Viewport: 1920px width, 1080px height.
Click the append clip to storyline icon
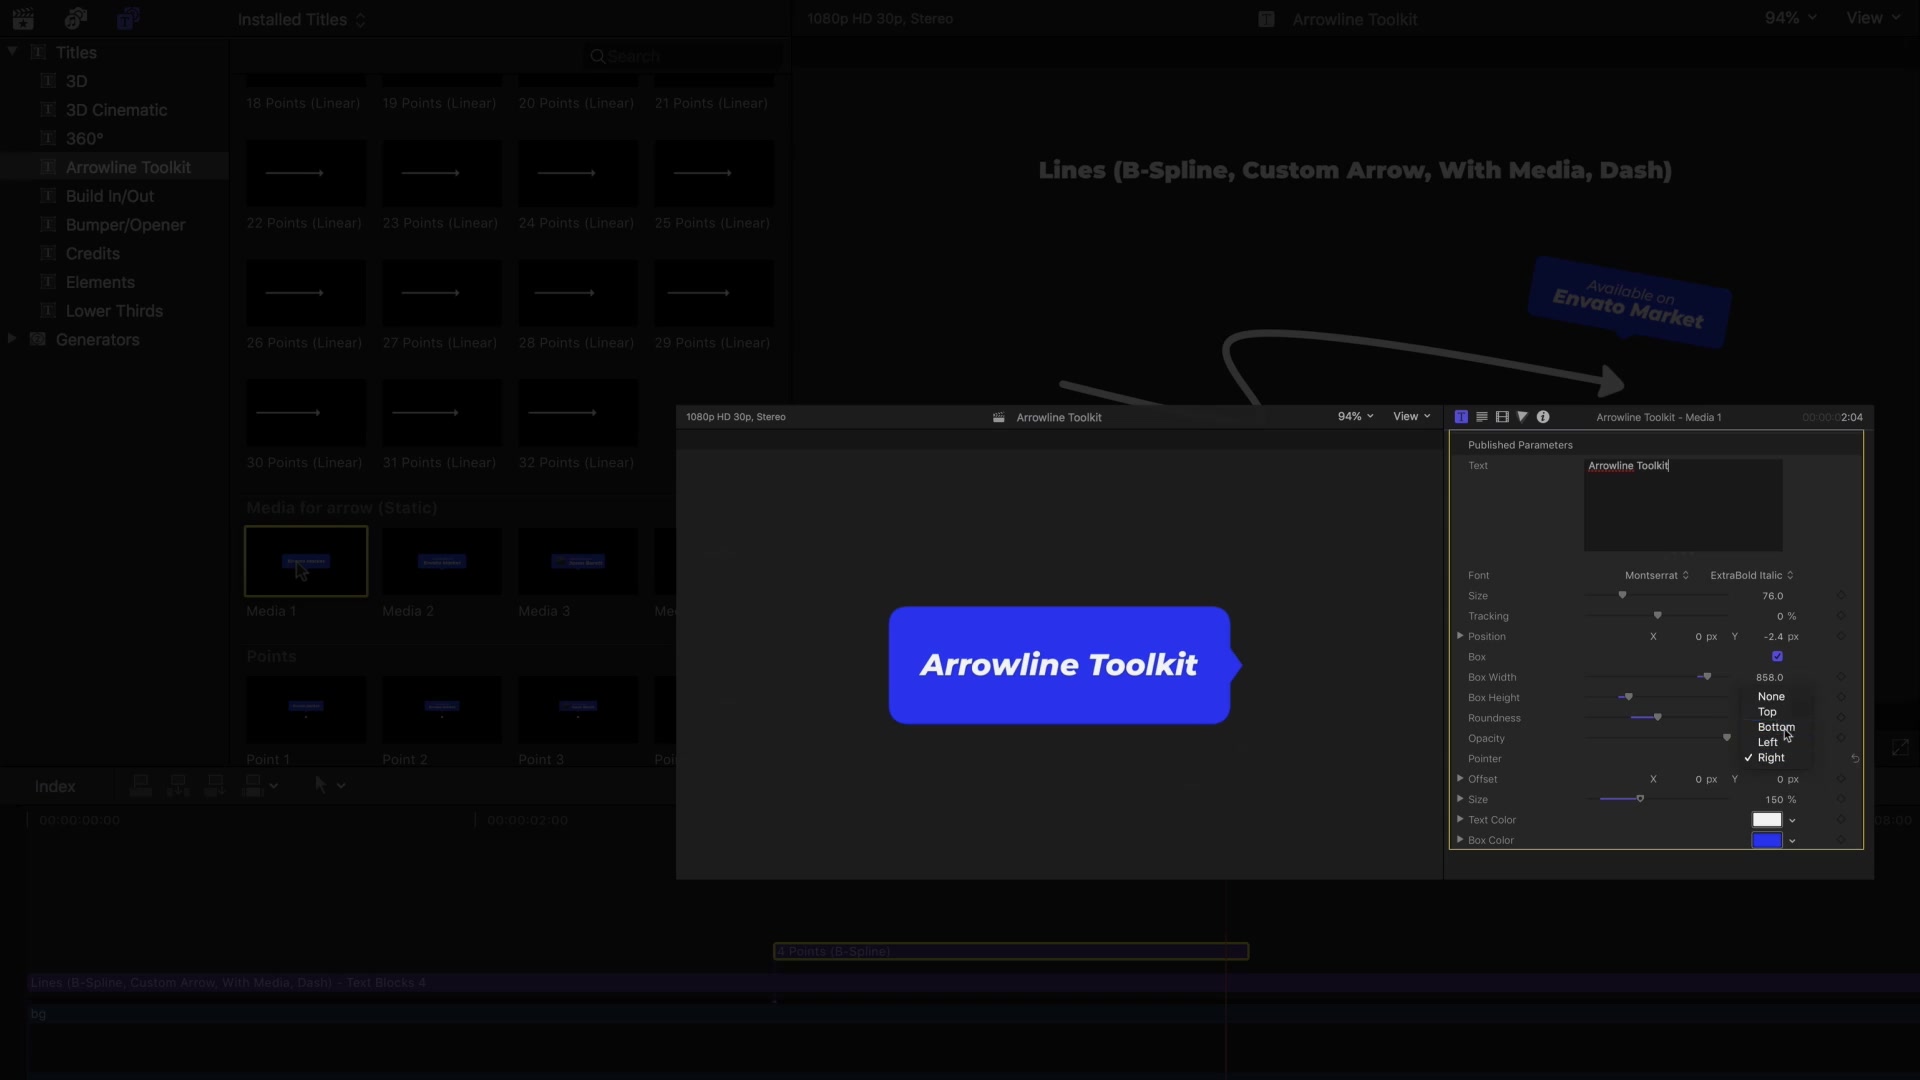pos(215,785)
